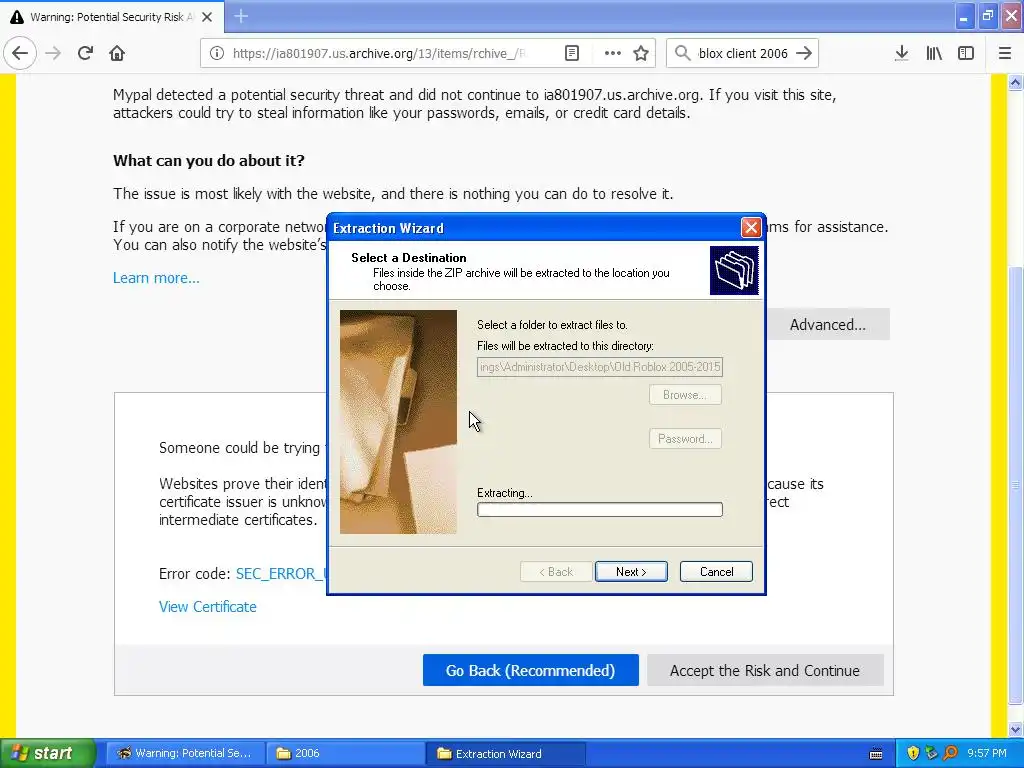Switch to Warning: Potential Se... taskbar item
Image resolution: width=1024 pixels, height=768 pixels.
[x=185, y=753]
